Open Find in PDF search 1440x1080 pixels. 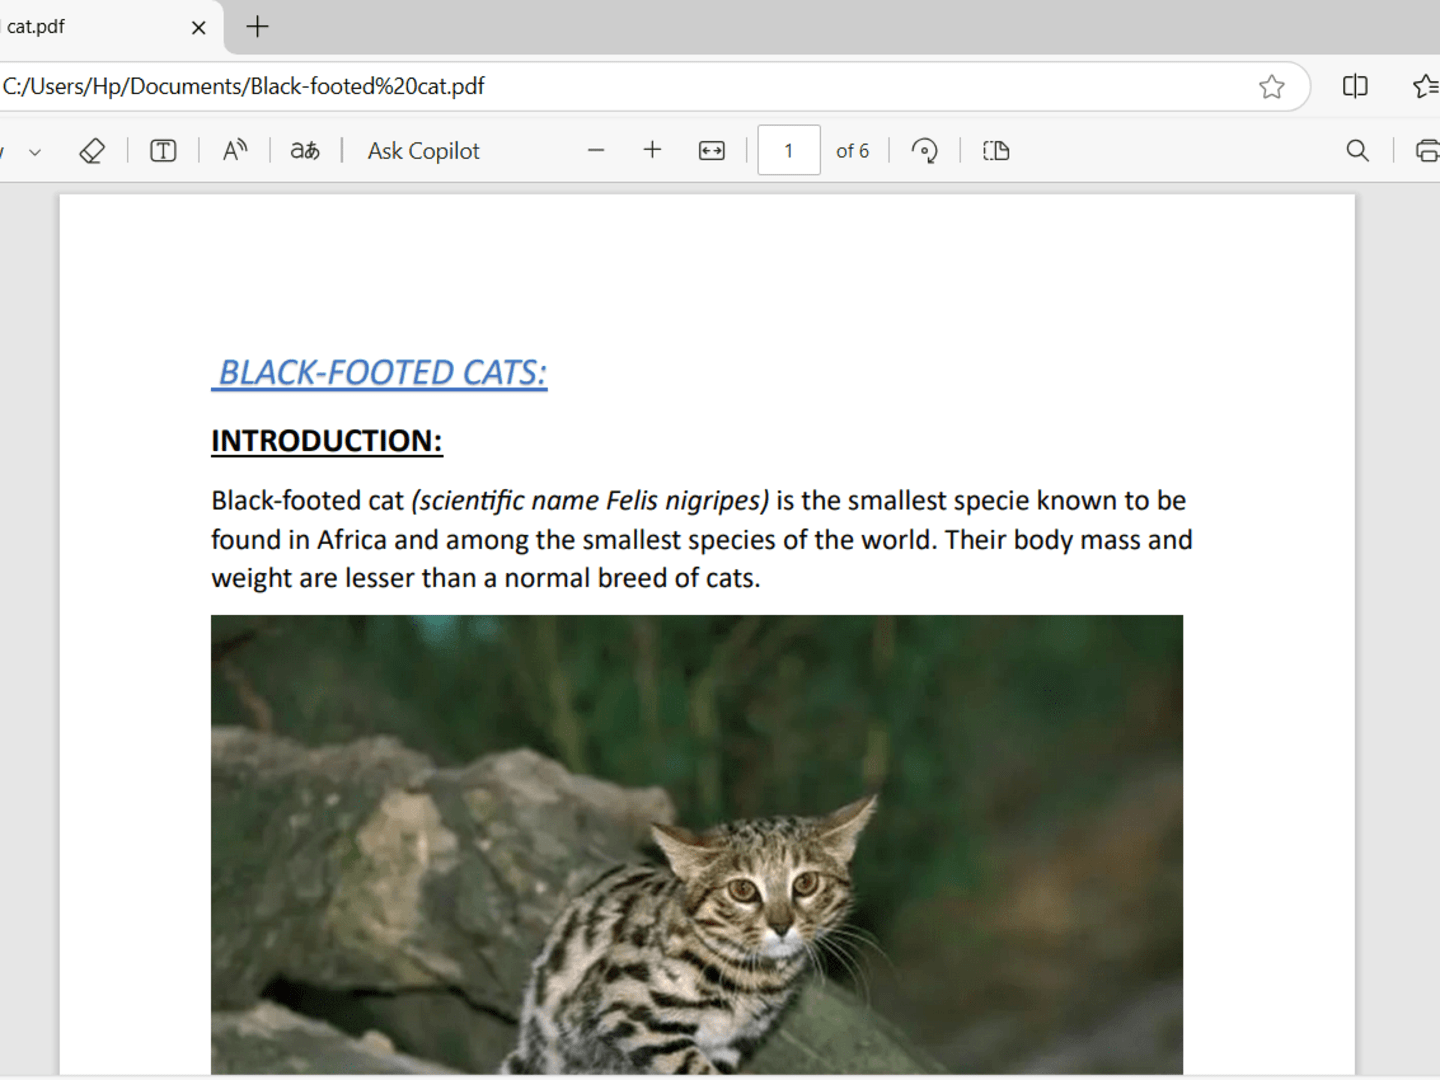click(1357, 151)
